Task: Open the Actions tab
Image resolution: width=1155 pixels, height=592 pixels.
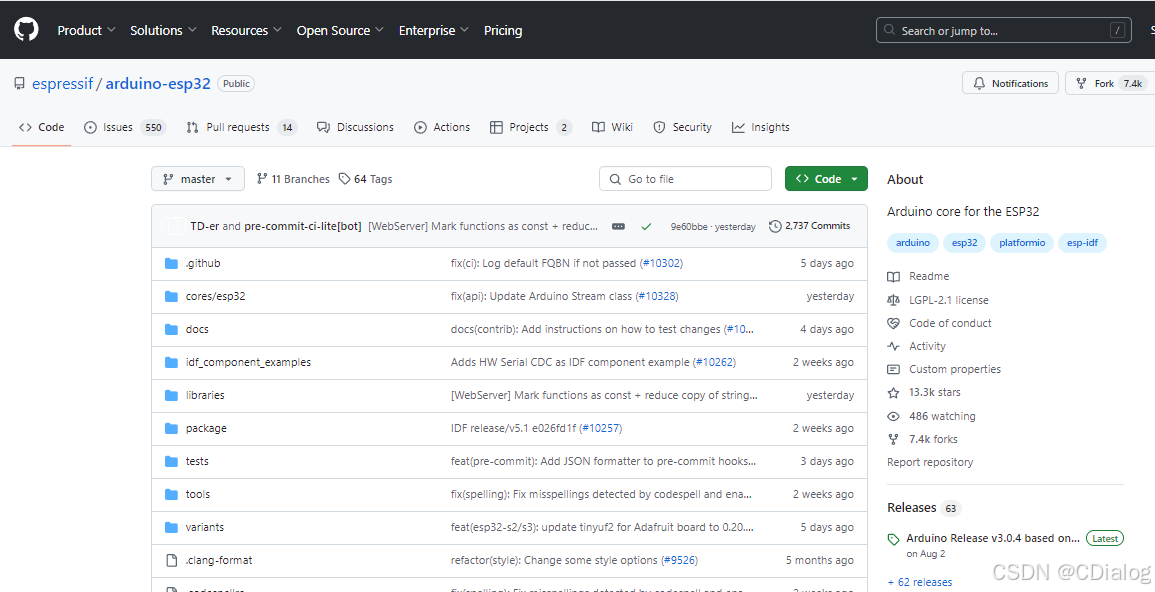Action: coord(442,127)
